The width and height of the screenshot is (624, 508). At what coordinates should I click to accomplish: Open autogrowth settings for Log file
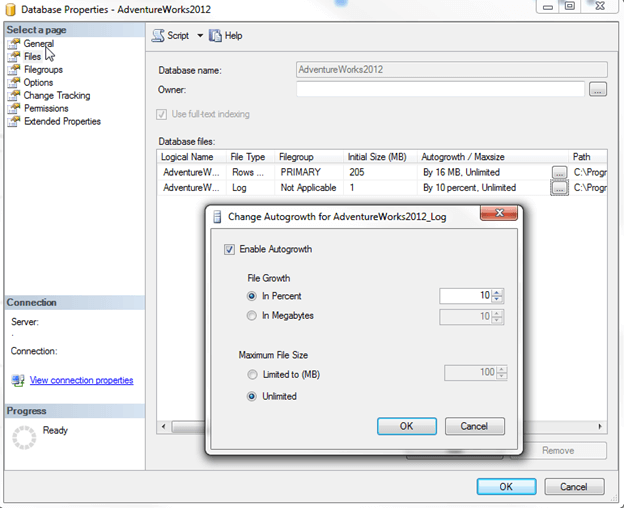click(560, 188)
